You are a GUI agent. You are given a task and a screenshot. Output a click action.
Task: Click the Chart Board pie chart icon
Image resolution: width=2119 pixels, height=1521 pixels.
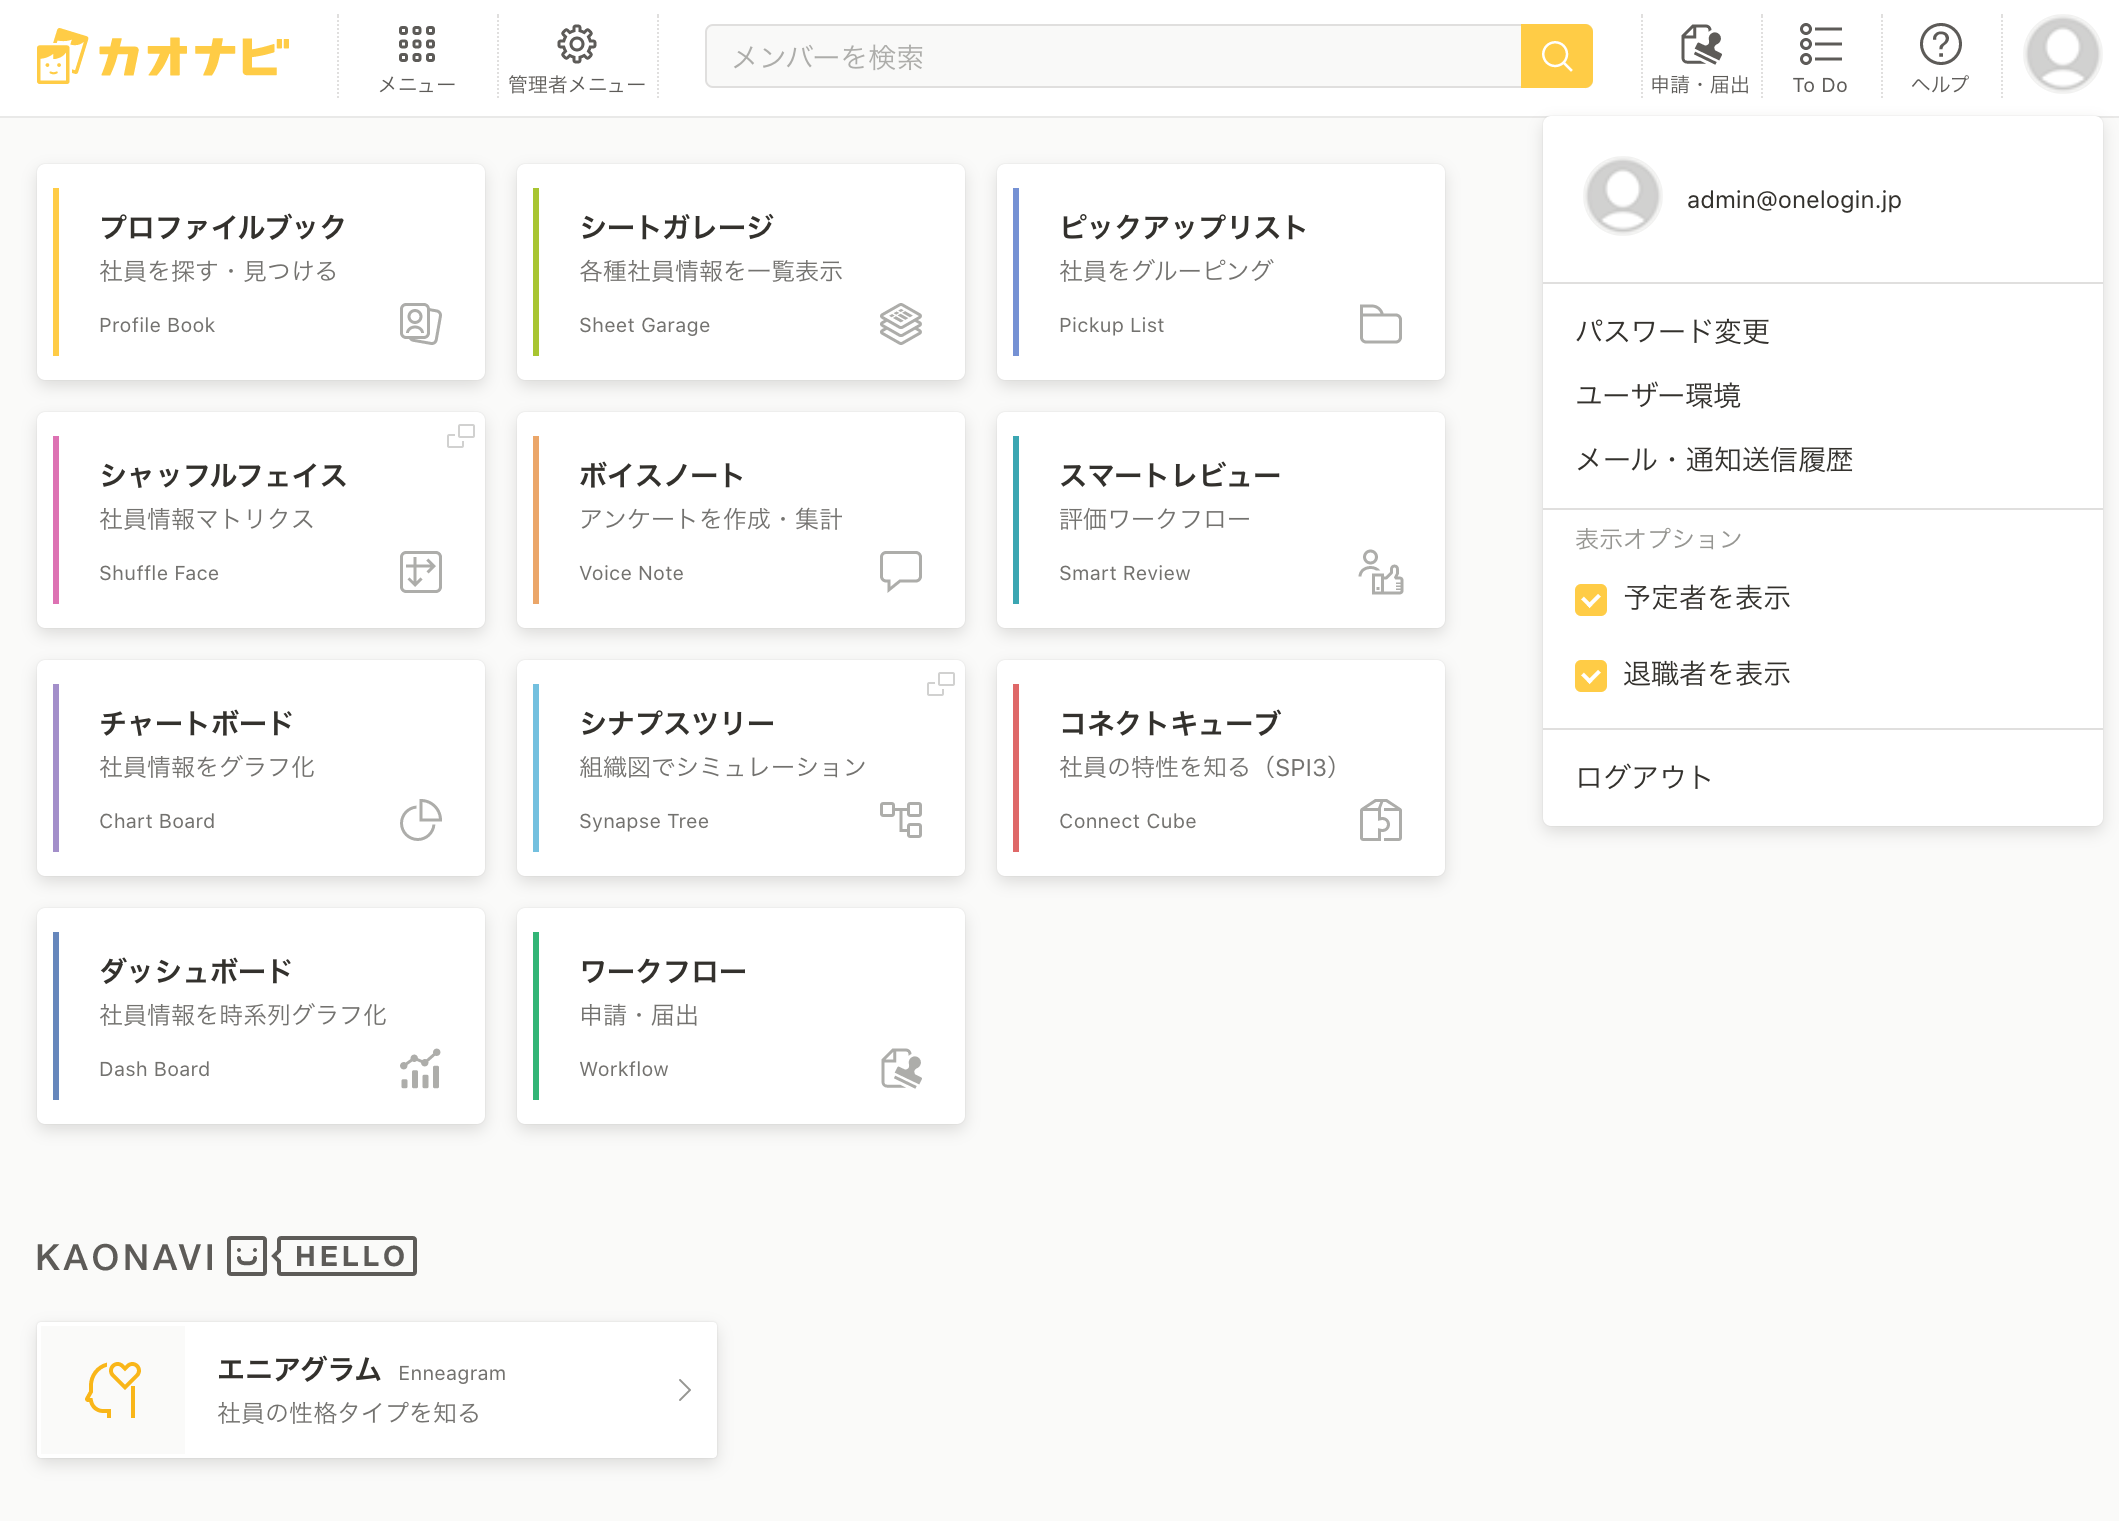coord(420,820)
